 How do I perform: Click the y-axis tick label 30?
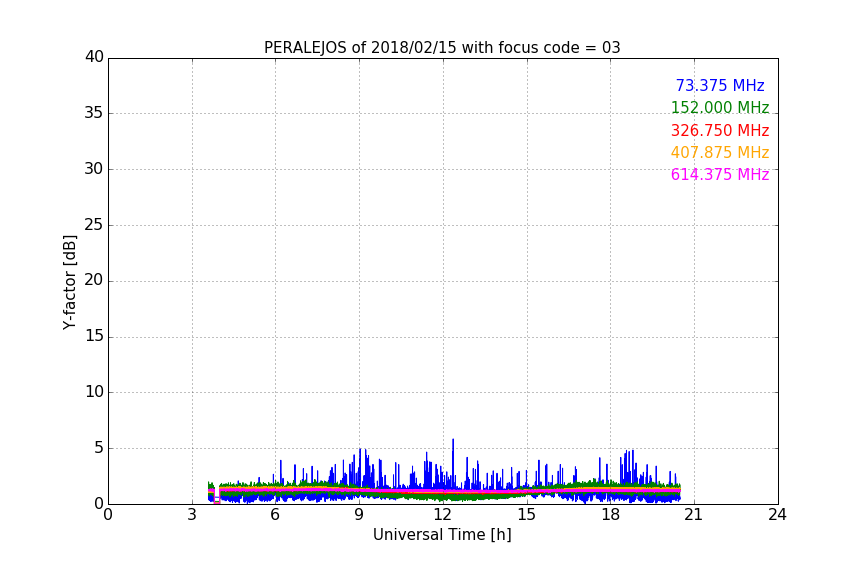coord(94,169)
